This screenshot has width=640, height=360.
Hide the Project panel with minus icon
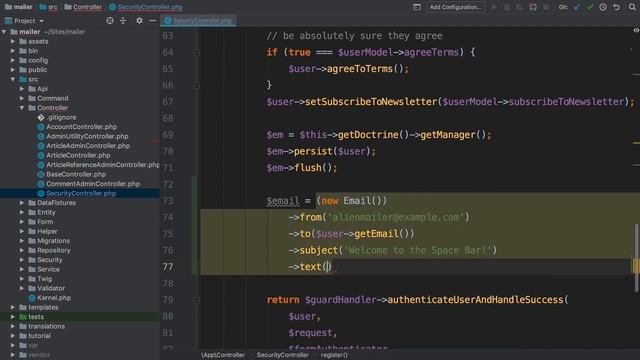pos(152,20)
